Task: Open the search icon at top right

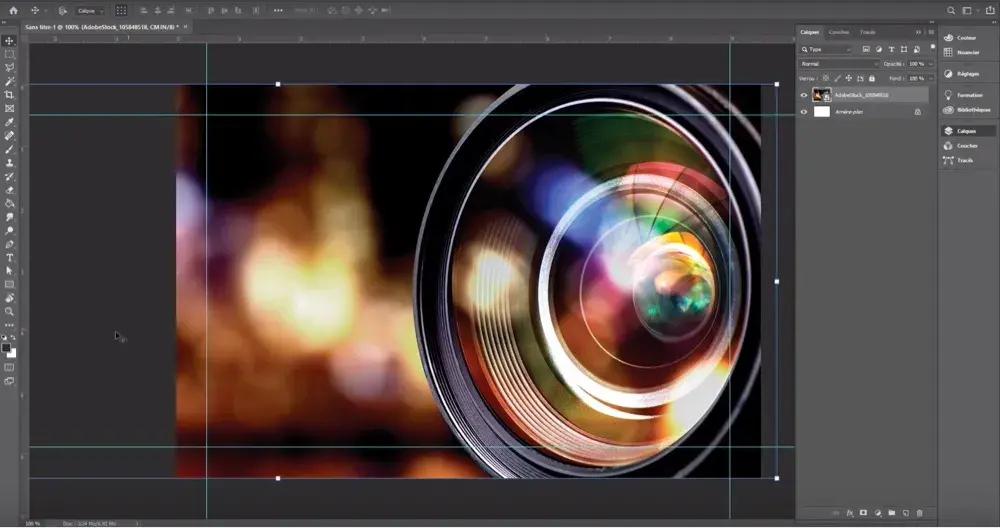Action: [x=951, y=10]
